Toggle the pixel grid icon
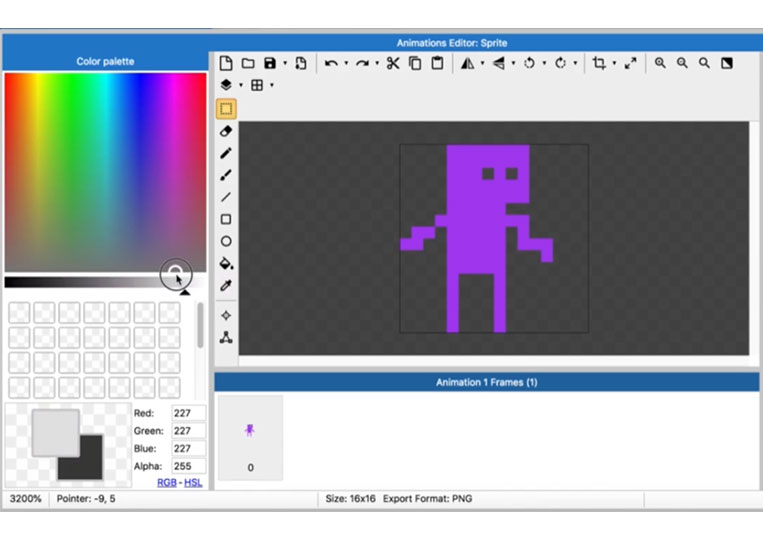 click(257, 85)
